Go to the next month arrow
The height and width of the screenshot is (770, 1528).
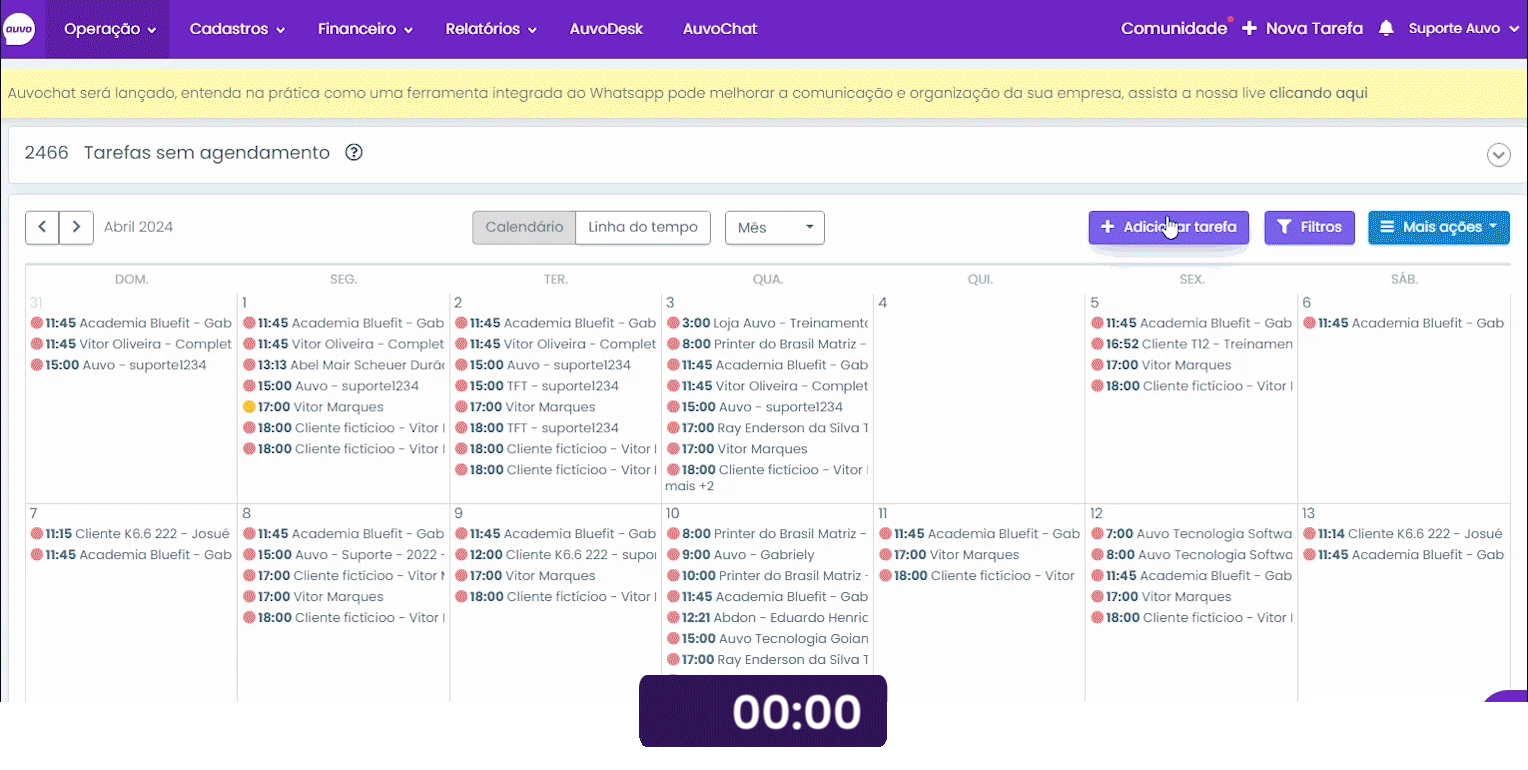[x=76, y=227]
